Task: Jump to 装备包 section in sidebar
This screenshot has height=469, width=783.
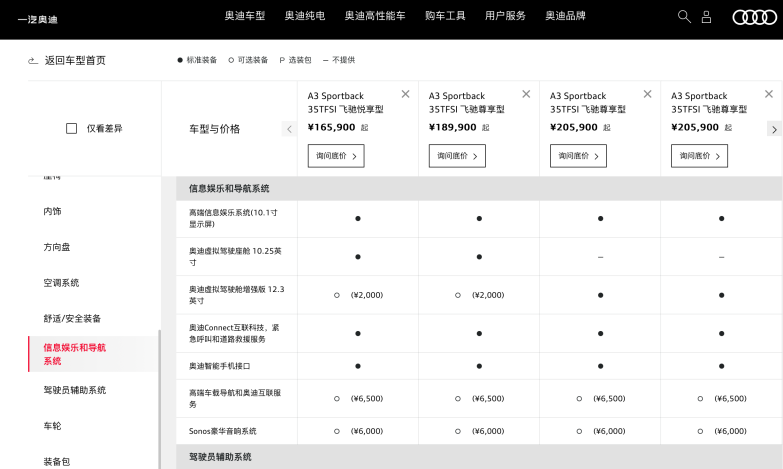Action: tap(57, 462)
